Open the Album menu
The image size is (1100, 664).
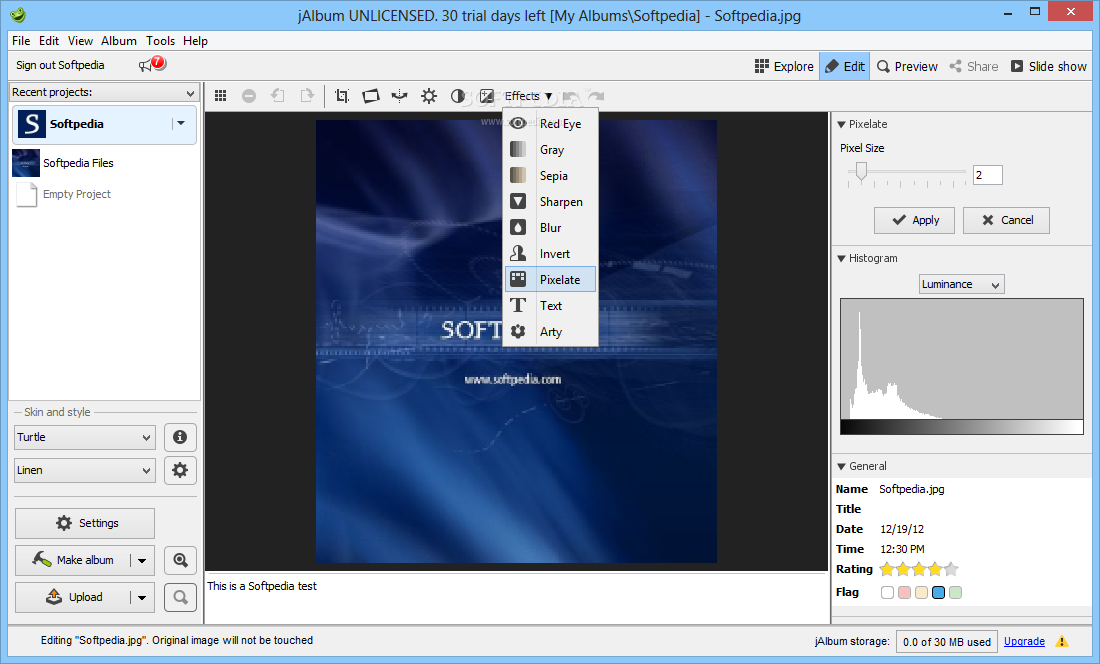click(119, 41)
